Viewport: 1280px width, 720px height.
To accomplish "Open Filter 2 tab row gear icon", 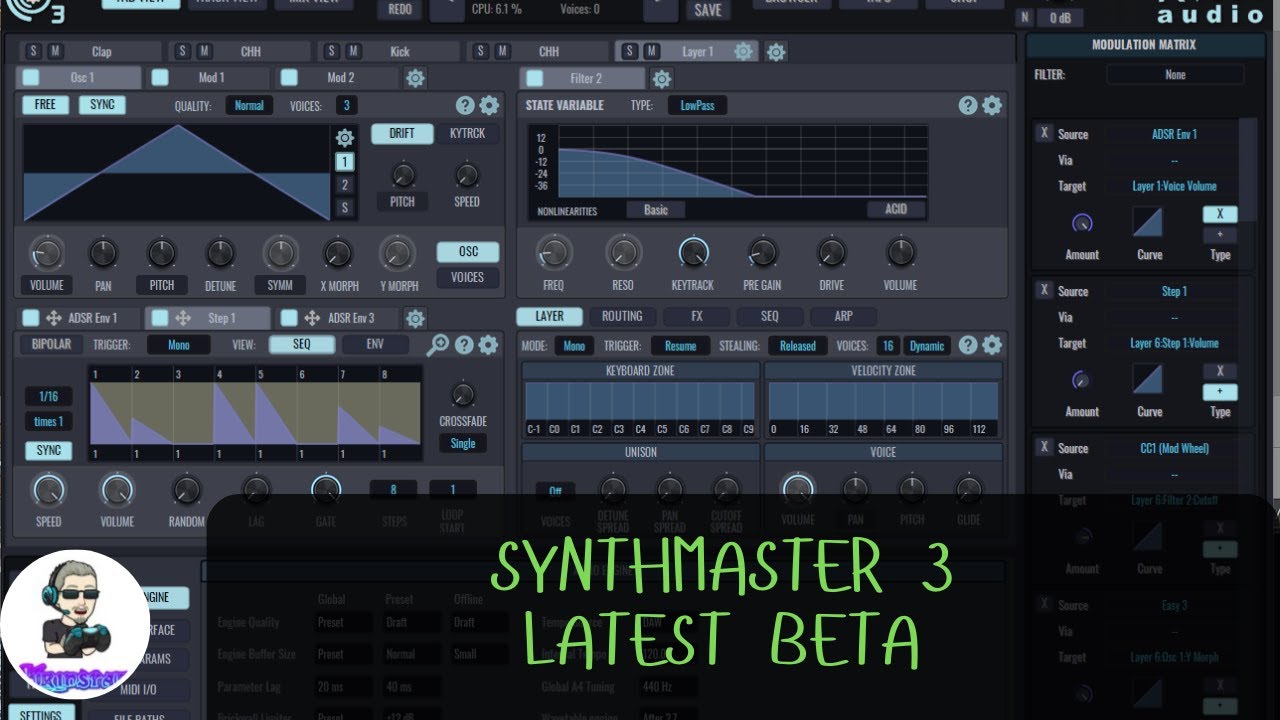I will [662, 78].
